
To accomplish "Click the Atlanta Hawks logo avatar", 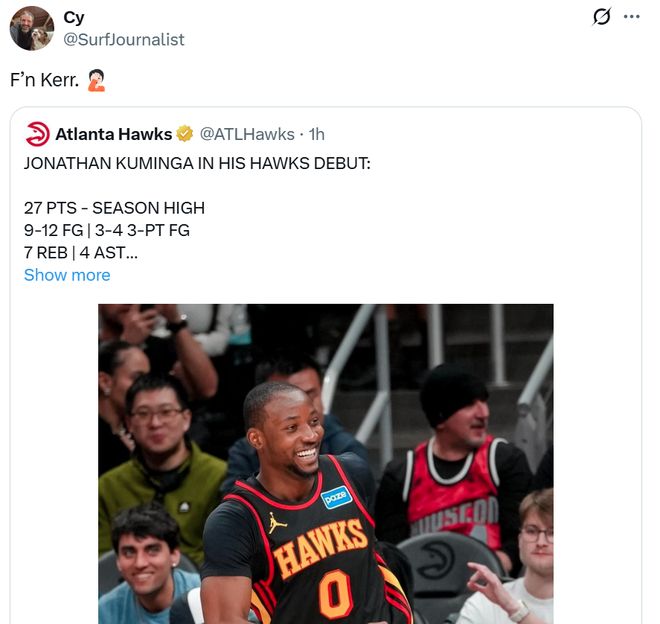I will 37,134.
